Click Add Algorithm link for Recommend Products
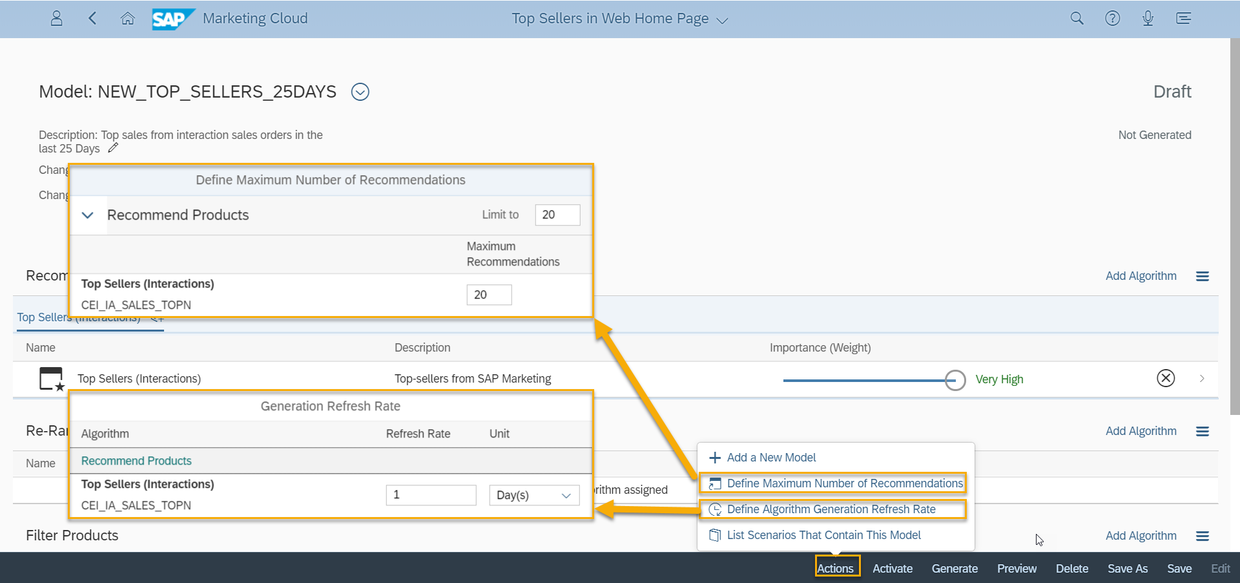 tap(1141, 276)
